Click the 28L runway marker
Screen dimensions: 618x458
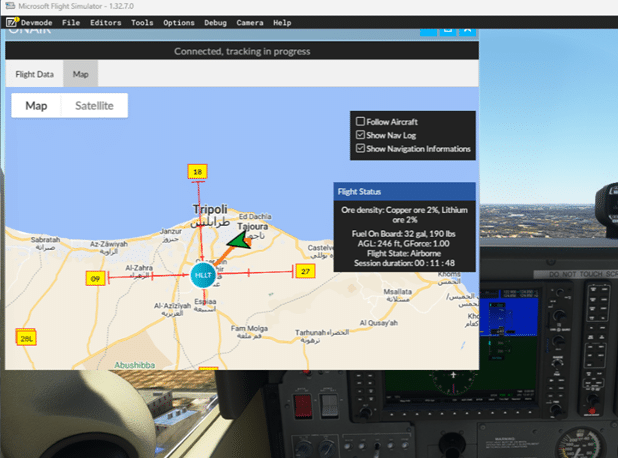(26, 339)
